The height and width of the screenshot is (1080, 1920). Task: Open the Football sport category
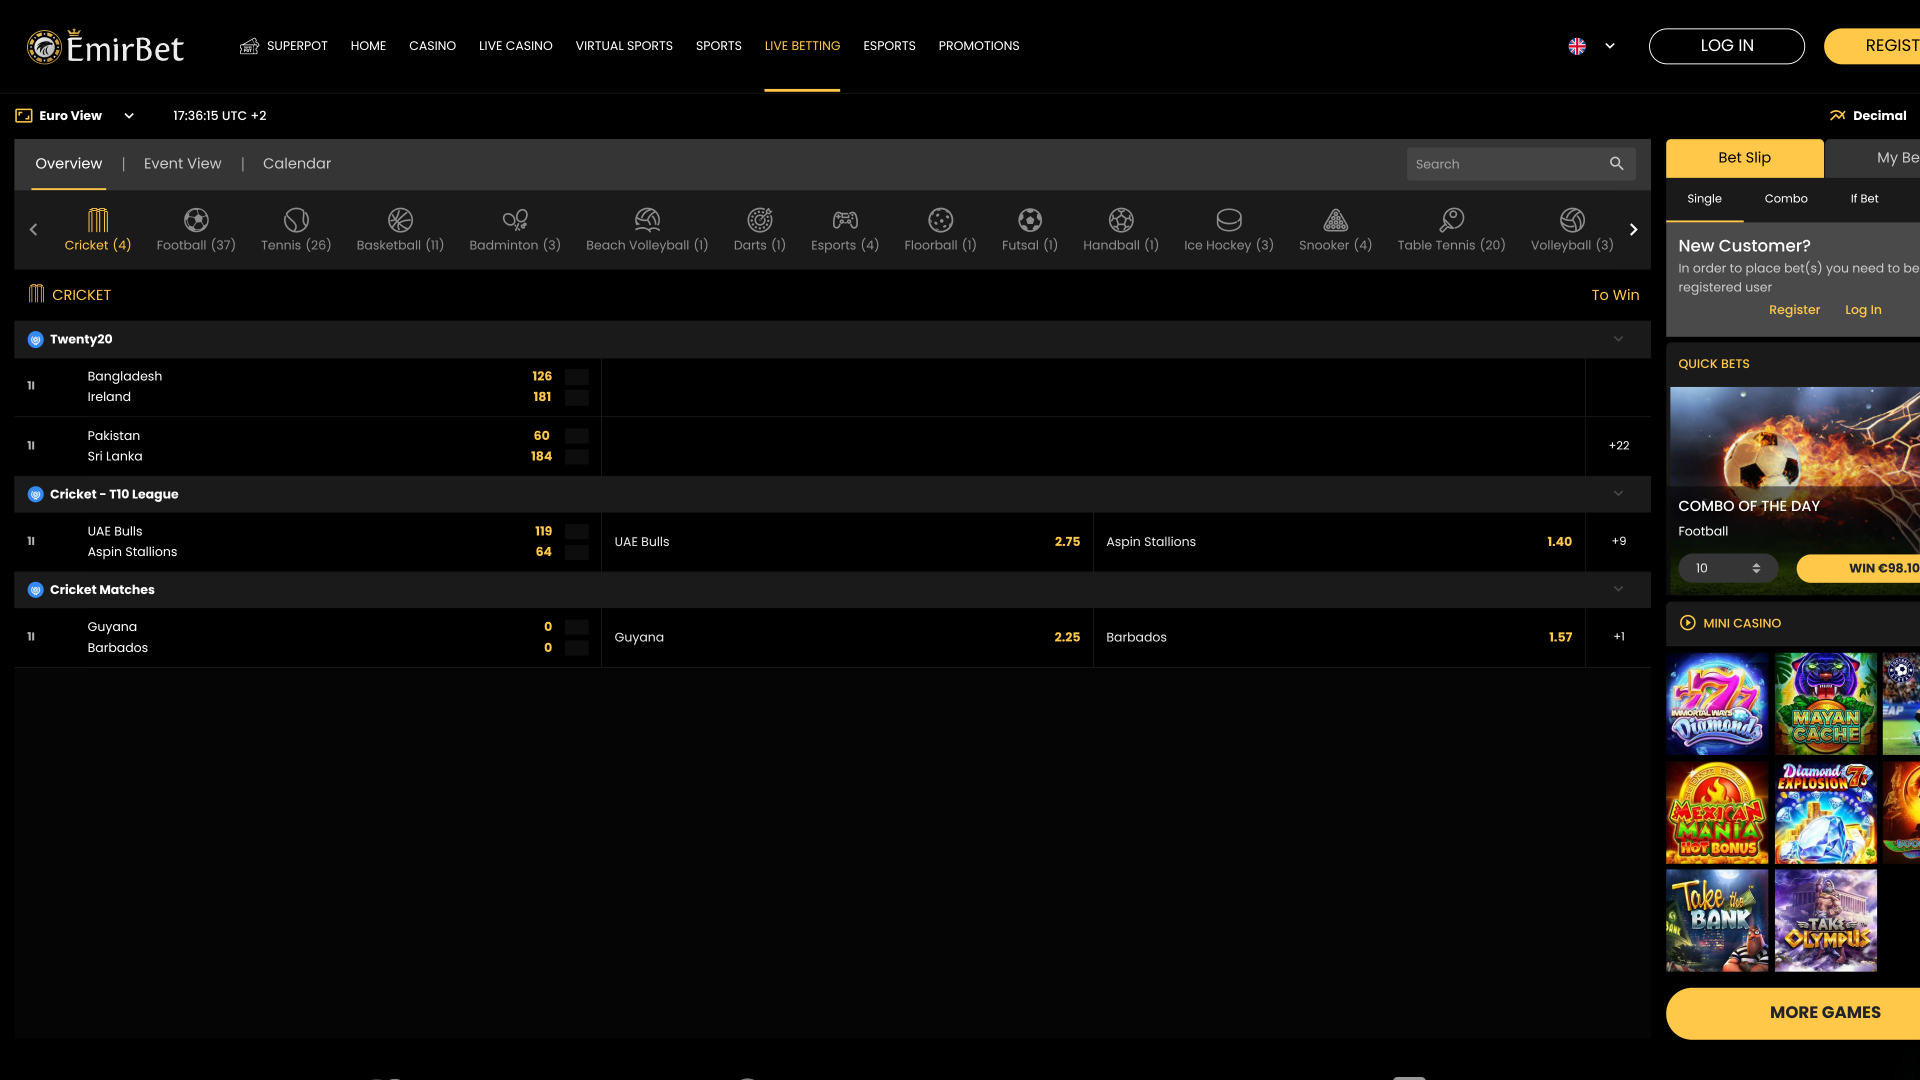click(x=196, y=229)
